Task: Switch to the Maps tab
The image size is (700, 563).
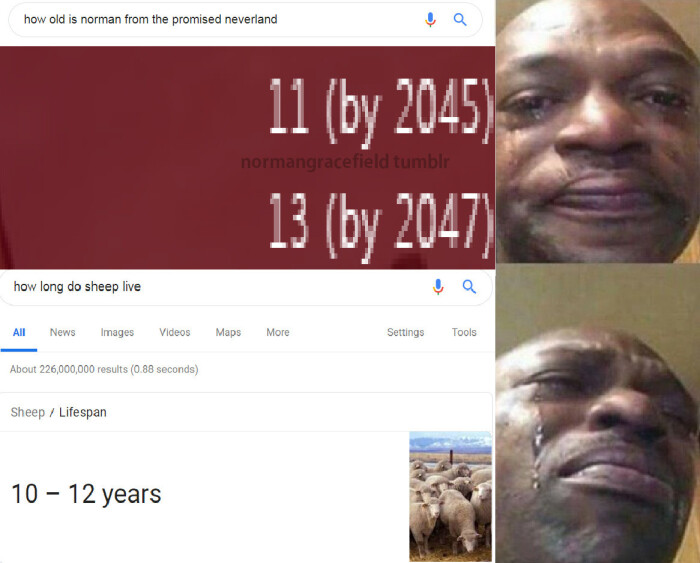Action: [x=228, y=332]
